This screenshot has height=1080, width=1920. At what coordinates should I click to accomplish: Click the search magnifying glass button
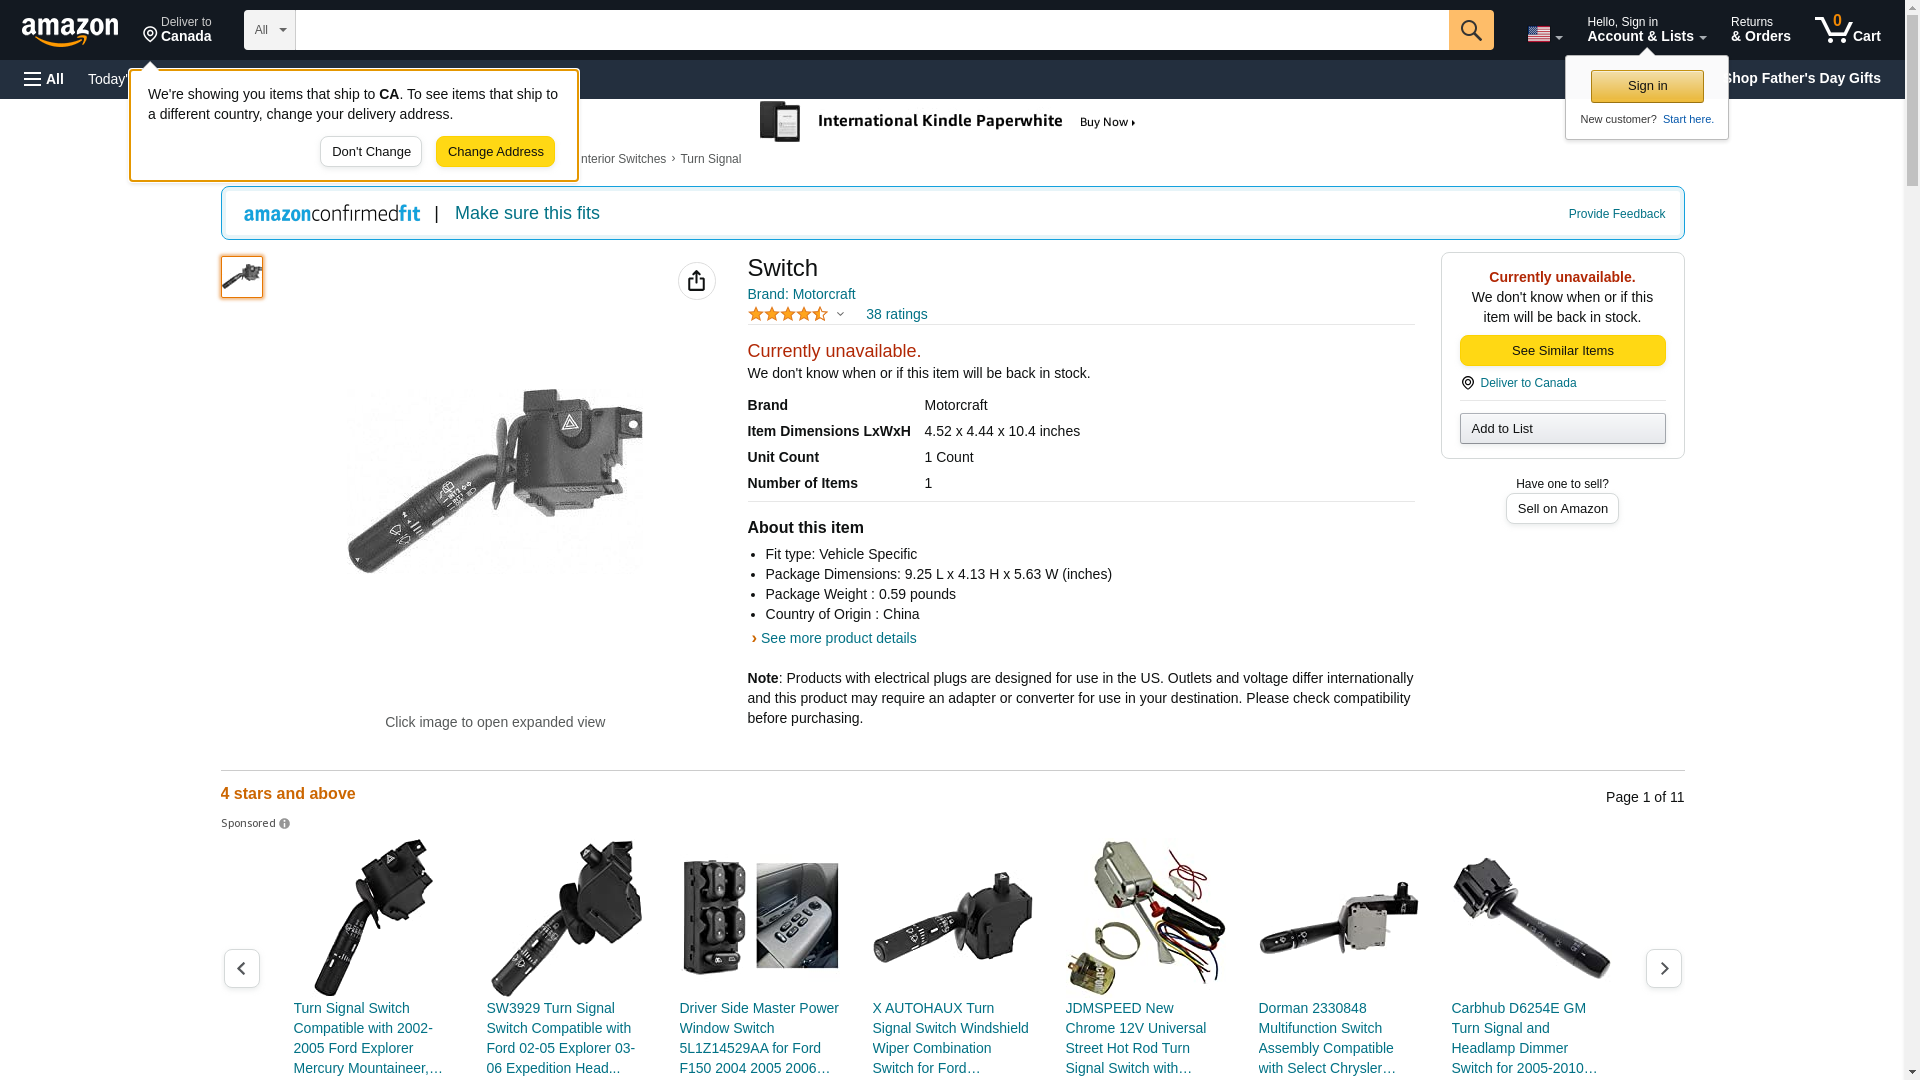1470,30
